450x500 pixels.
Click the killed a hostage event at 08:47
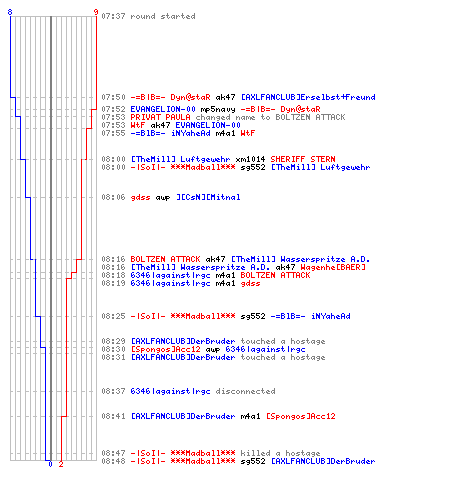pos(211,453)
